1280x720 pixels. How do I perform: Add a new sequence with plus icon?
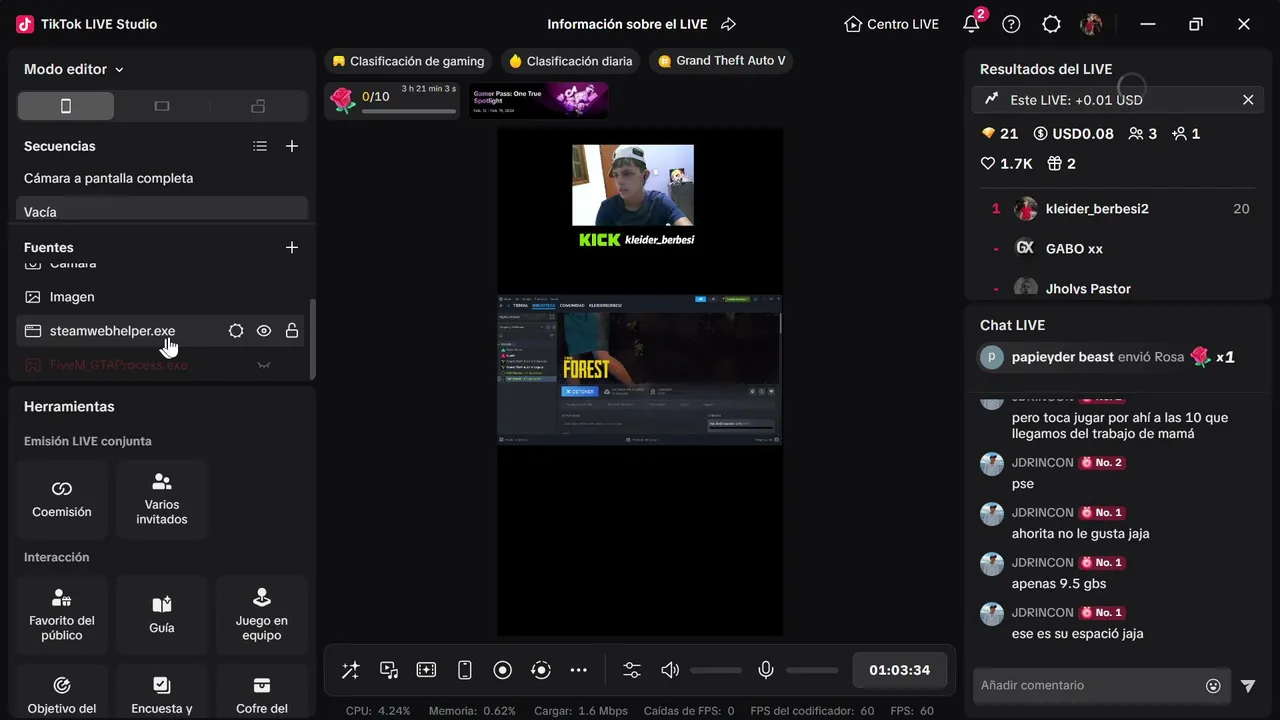(x=292, y=146)
